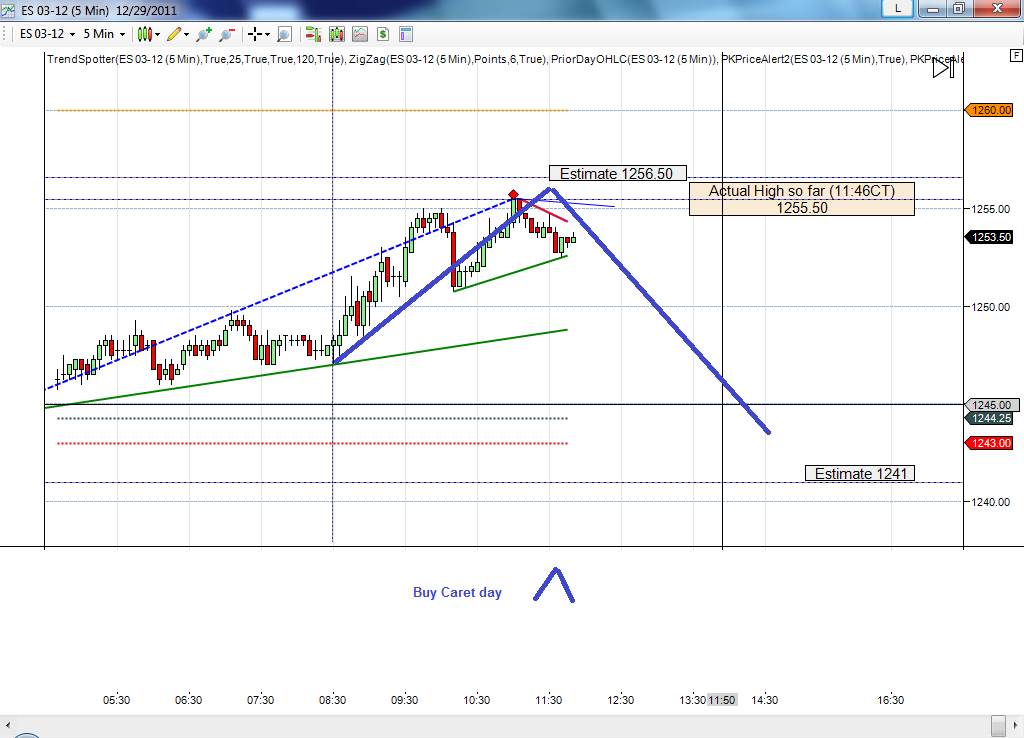Open the Strategies dollar-sign icon
The image size is (1024, 738).
pyautogui.click(x=383, y=34)
